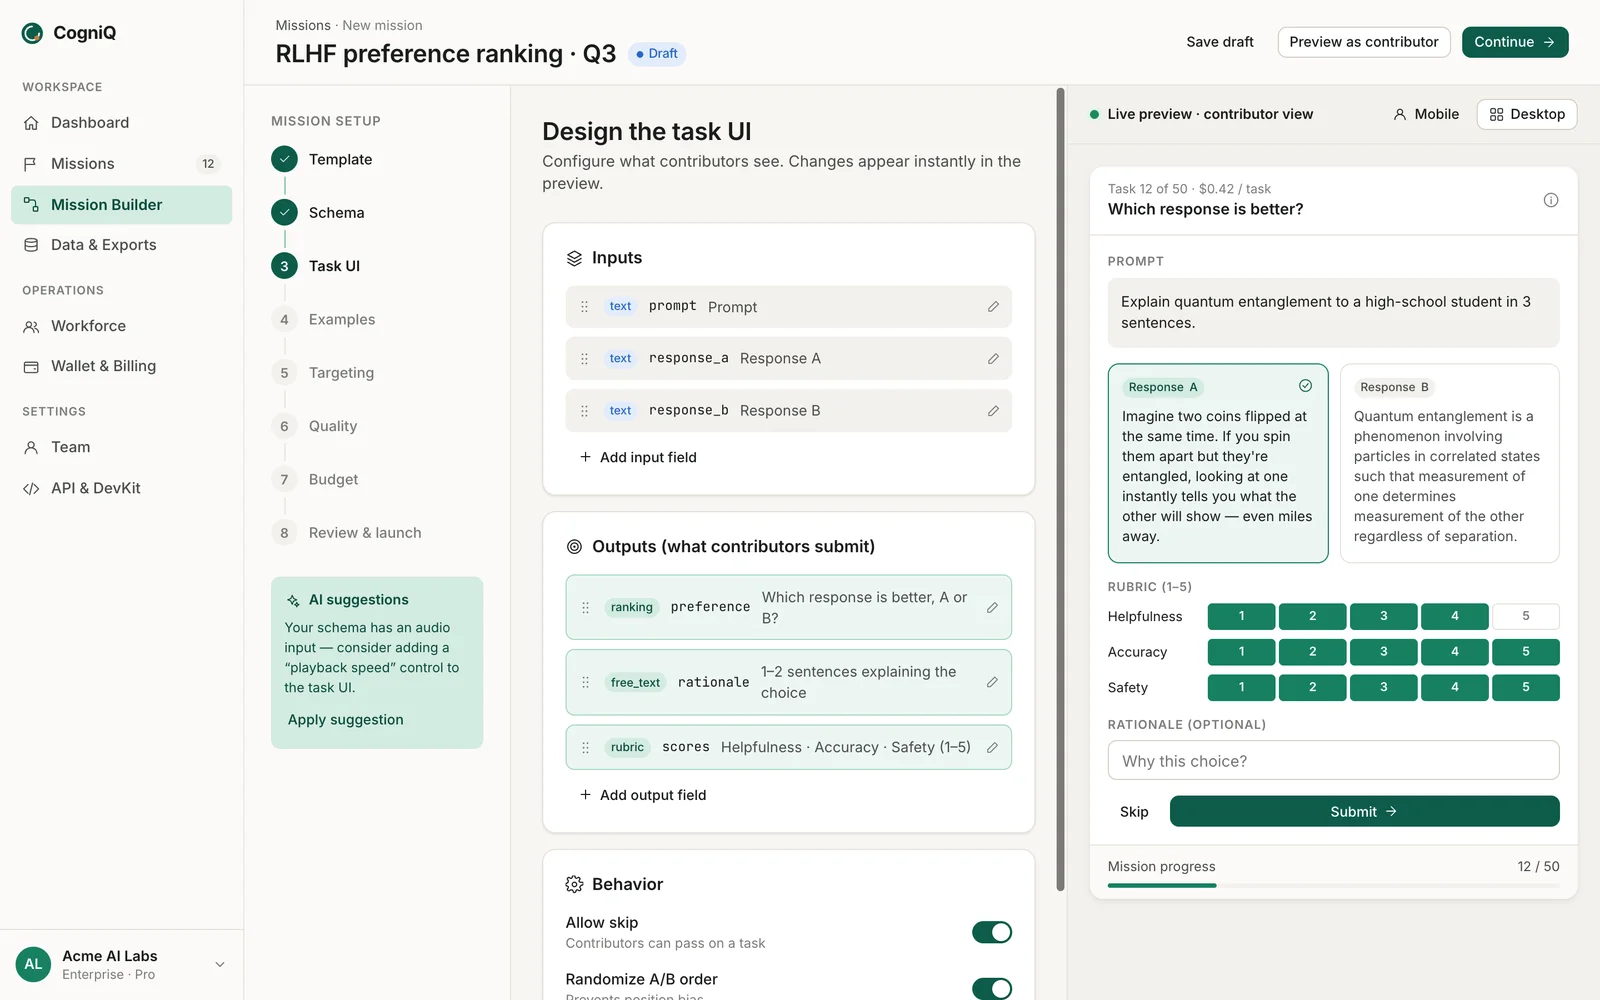
Task: Rate Accuracy as 3
Action: (1384, 652)
